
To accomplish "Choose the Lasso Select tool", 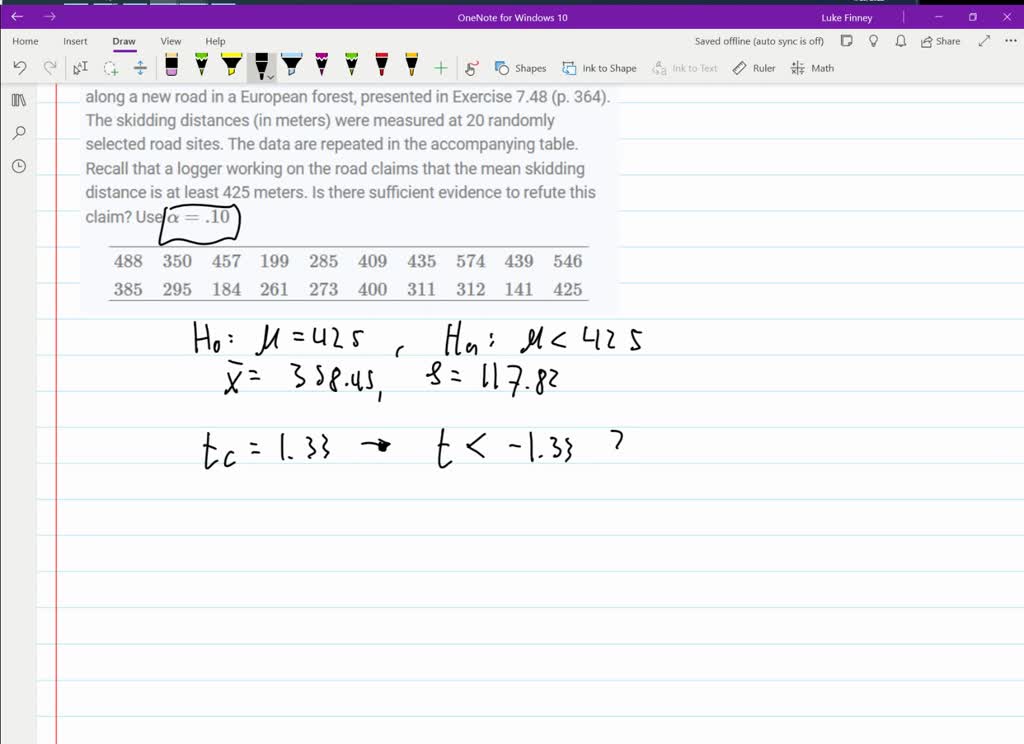I will (x=111, y=68).
